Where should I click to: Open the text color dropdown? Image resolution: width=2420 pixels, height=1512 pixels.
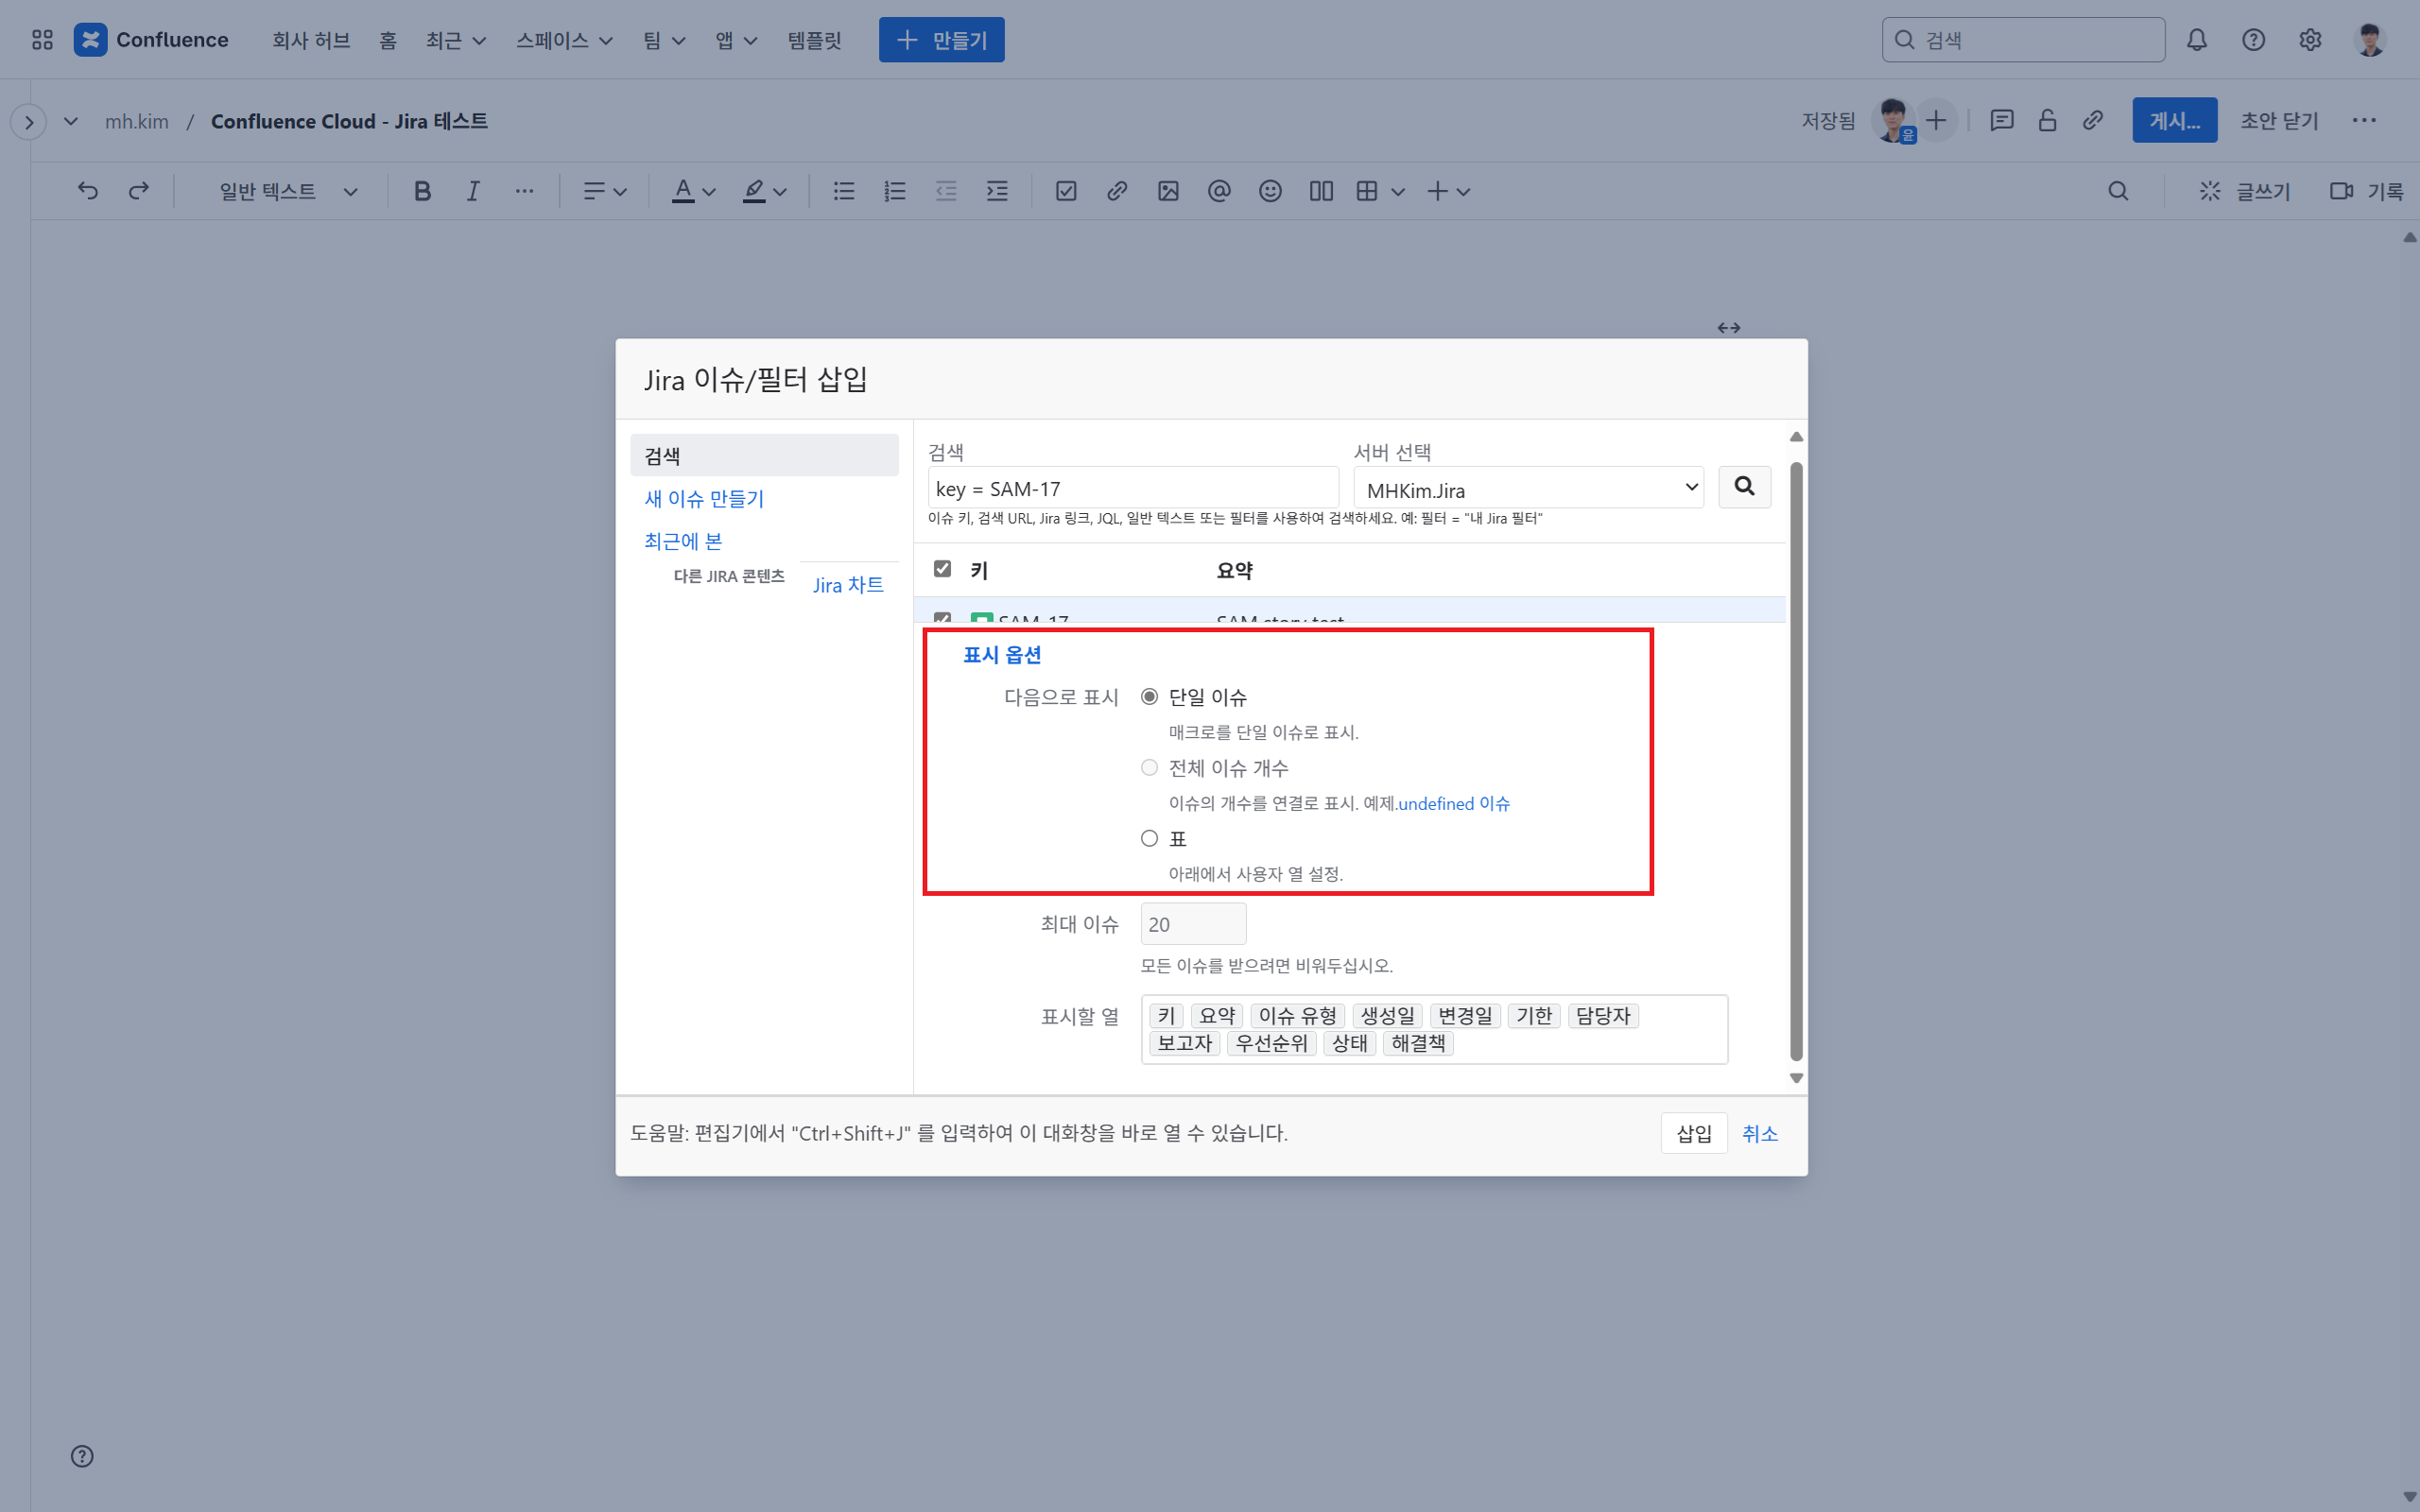point(693,191)
